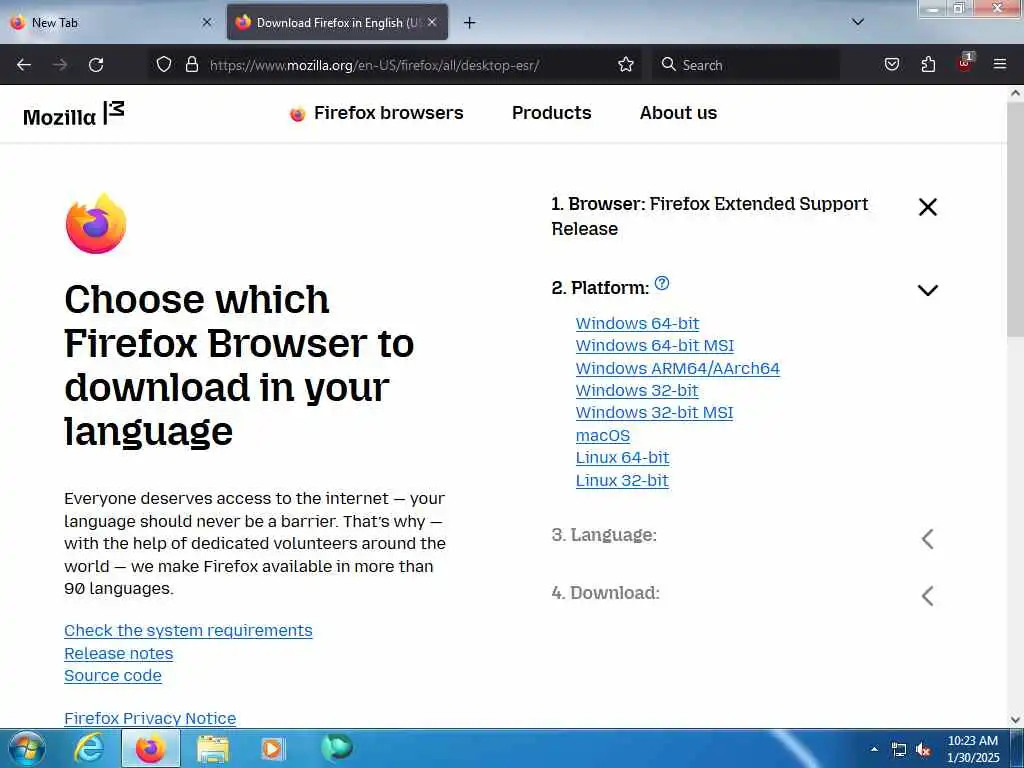
Task: Open the green taskbar app icon
Action: 337,747
